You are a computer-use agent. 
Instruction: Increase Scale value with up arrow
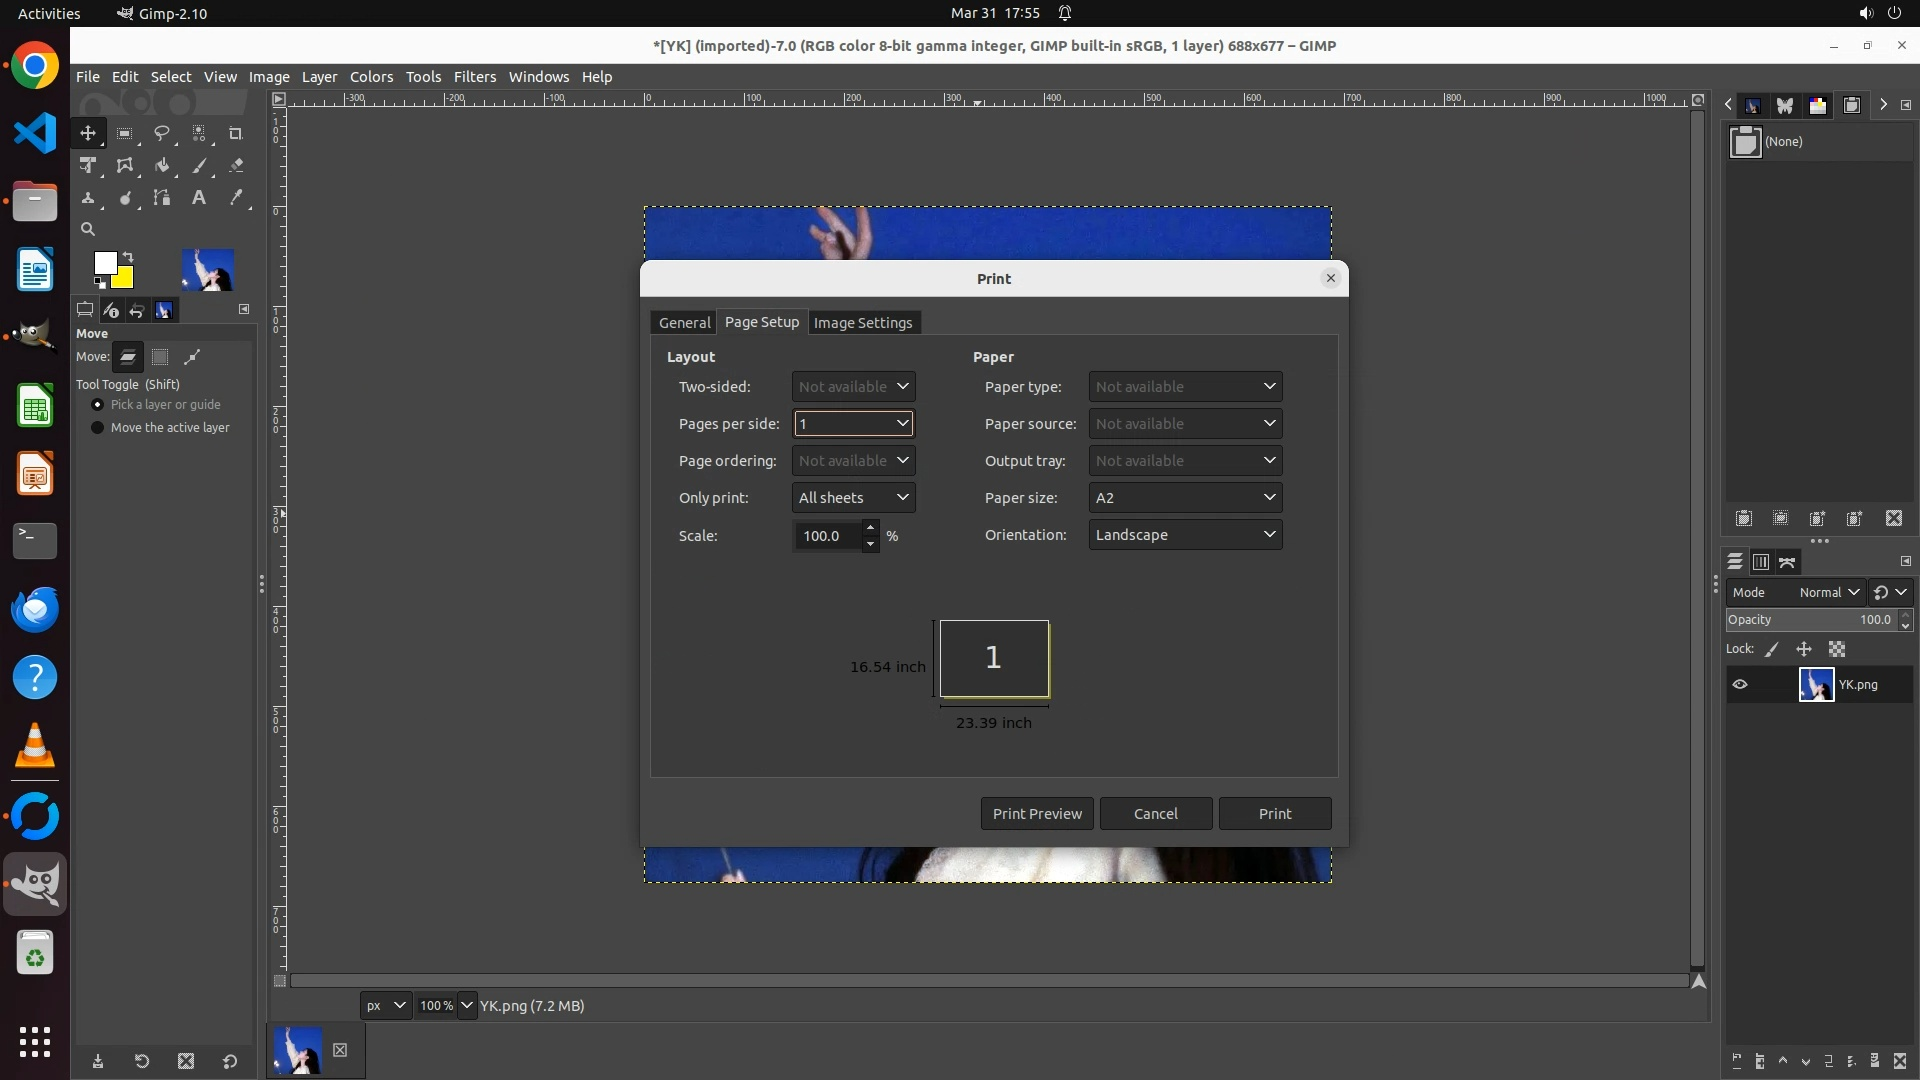(870, 527)
